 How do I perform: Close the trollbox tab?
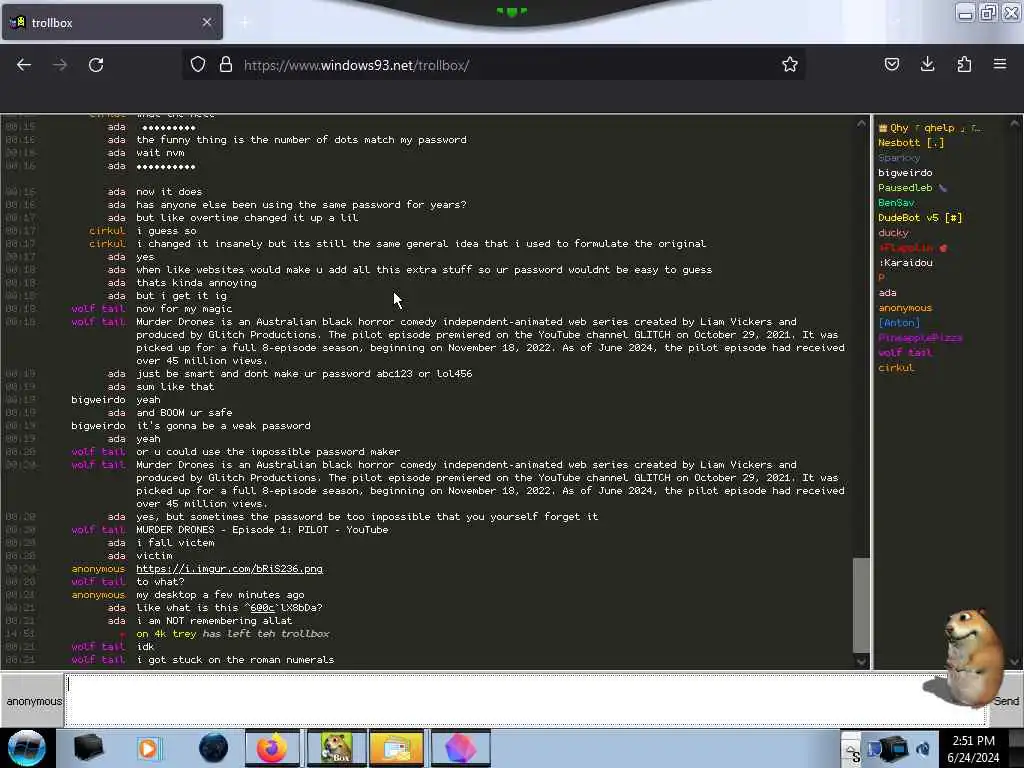(x=206, y=22)
